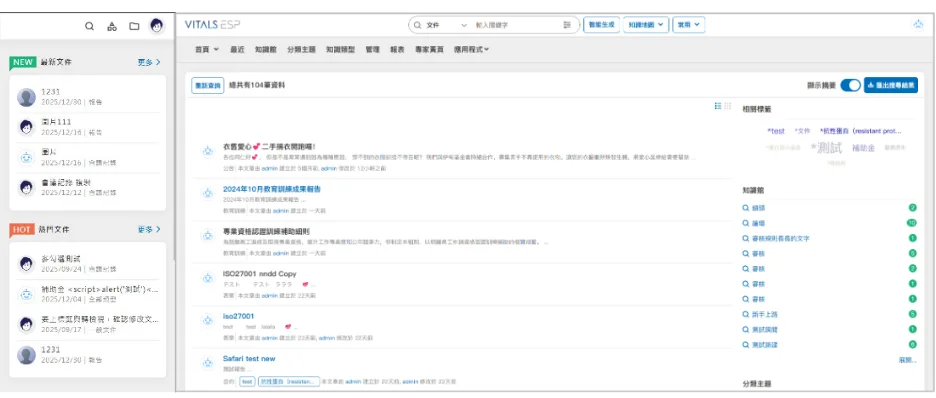The image size is (936, 398).
Task: Expand the 知識地圖 dropdown button
Action: point(646,25)
